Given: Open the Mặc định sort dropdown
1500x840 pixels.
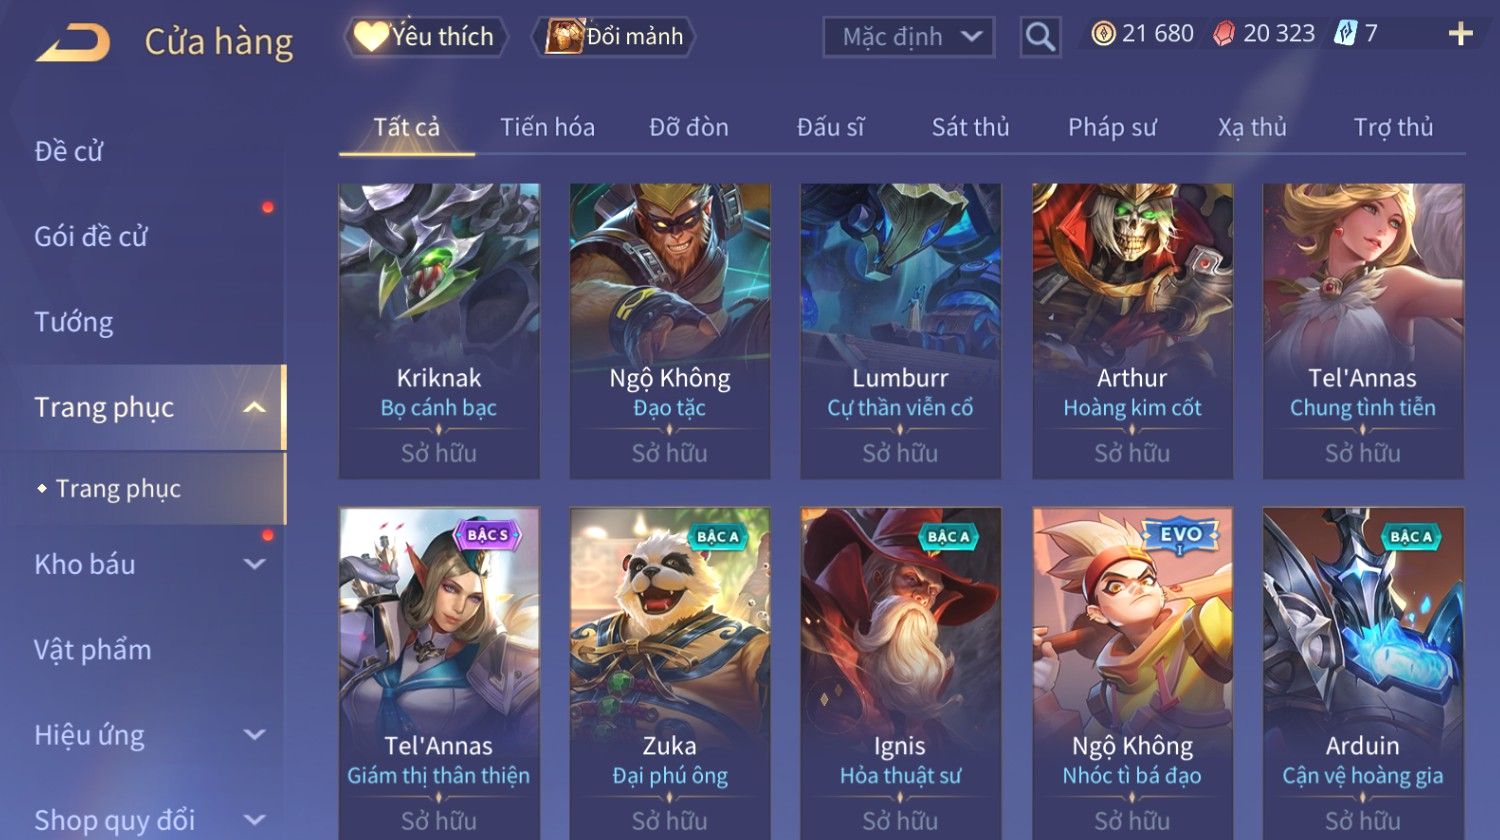Looking at the screenshot, I should point(909,37).
